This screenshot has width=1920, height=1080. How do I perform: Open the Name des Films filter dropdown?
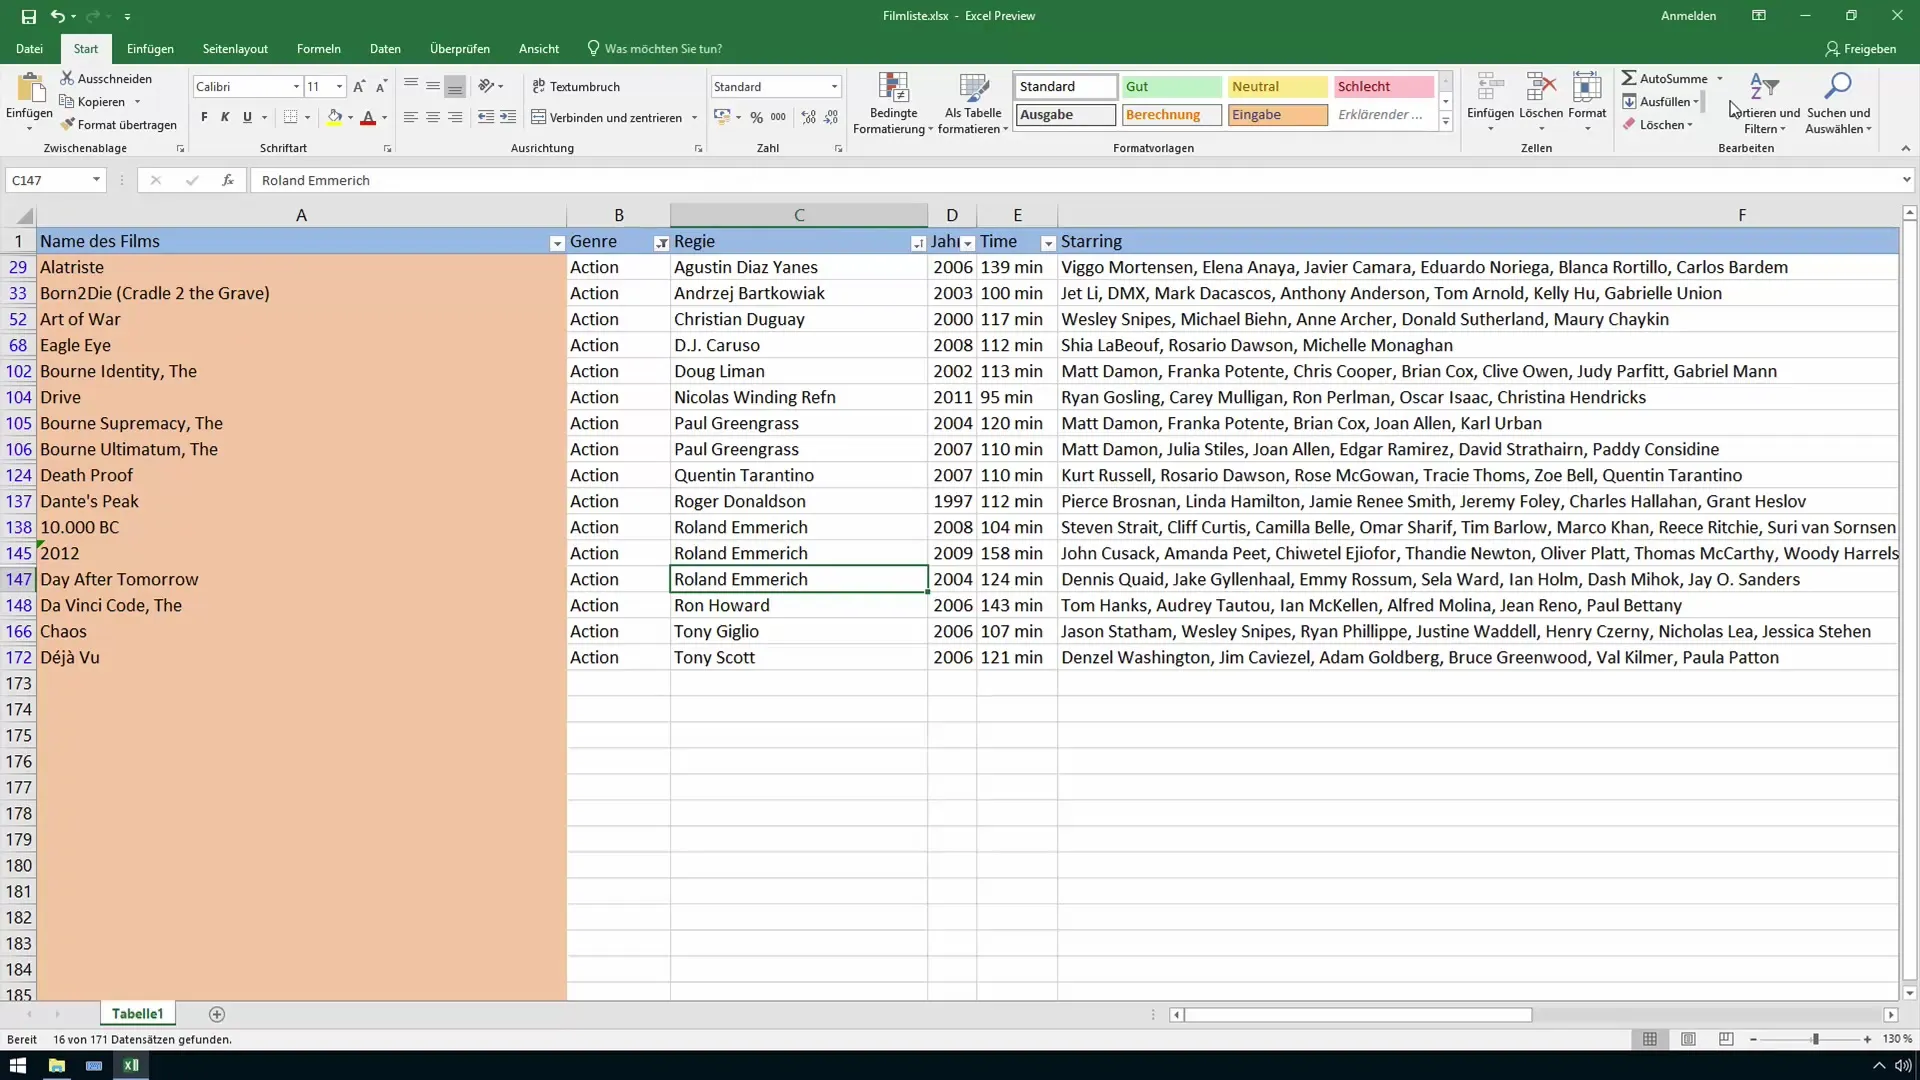point(557,243)
